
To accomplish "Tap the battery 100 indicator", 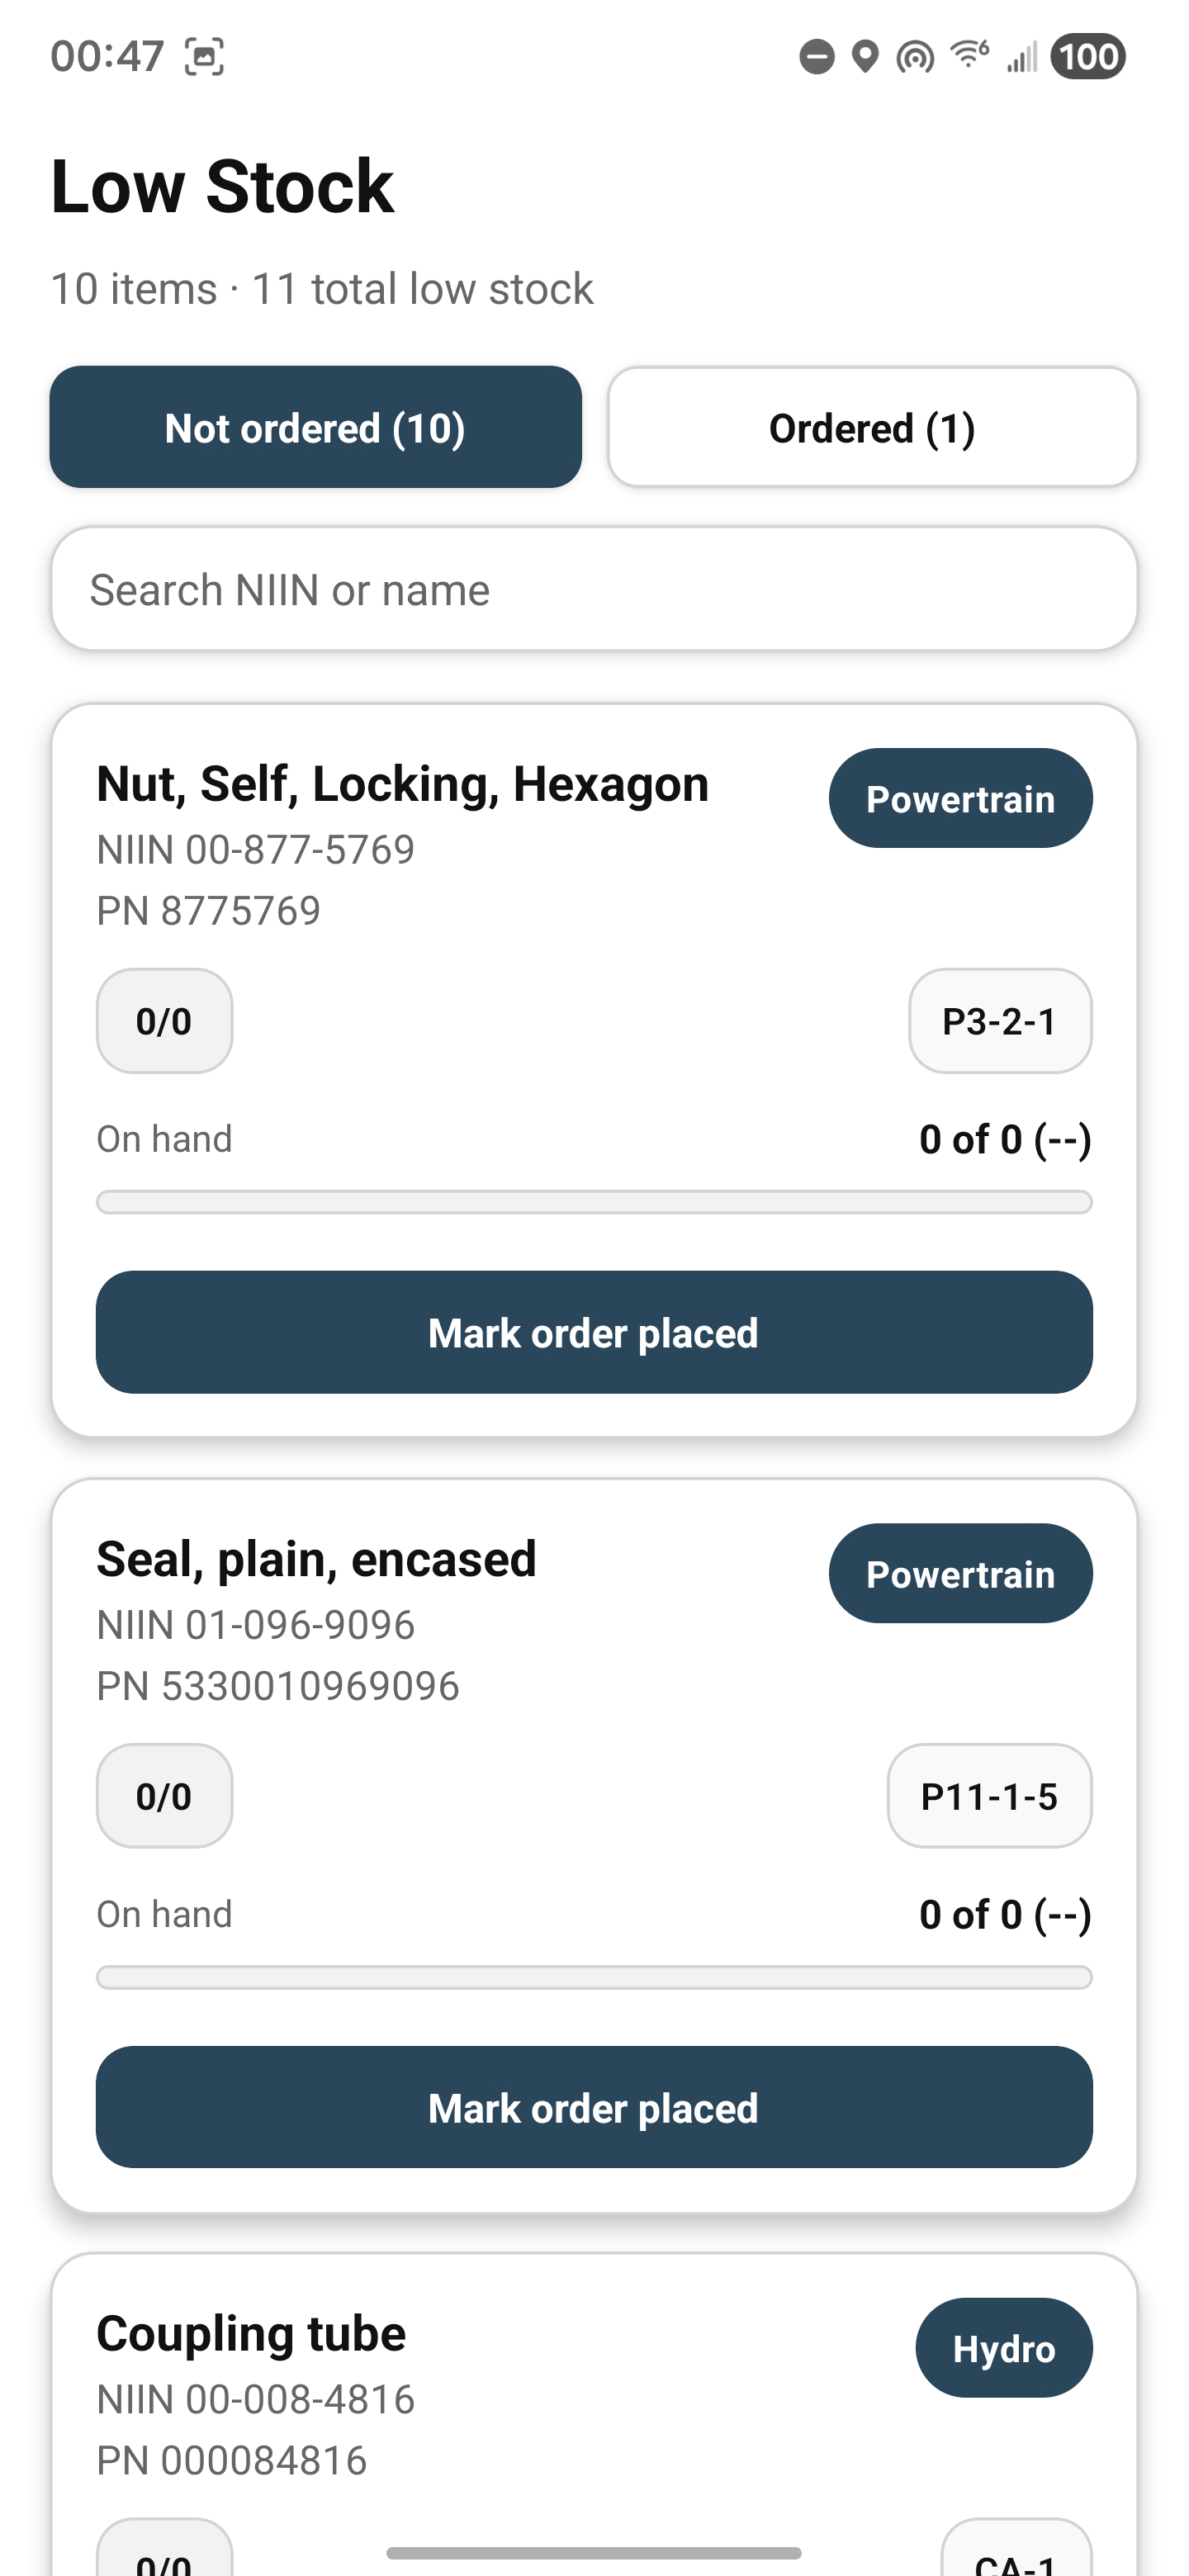I will (1088, 57).
